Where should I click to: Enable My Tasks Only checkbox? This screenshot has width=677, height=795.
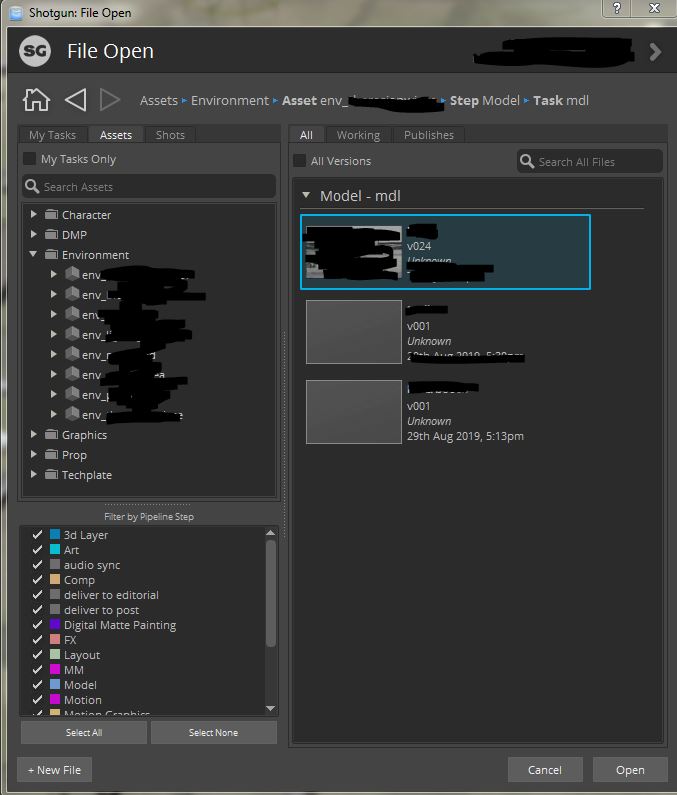[x=29, y=159]
